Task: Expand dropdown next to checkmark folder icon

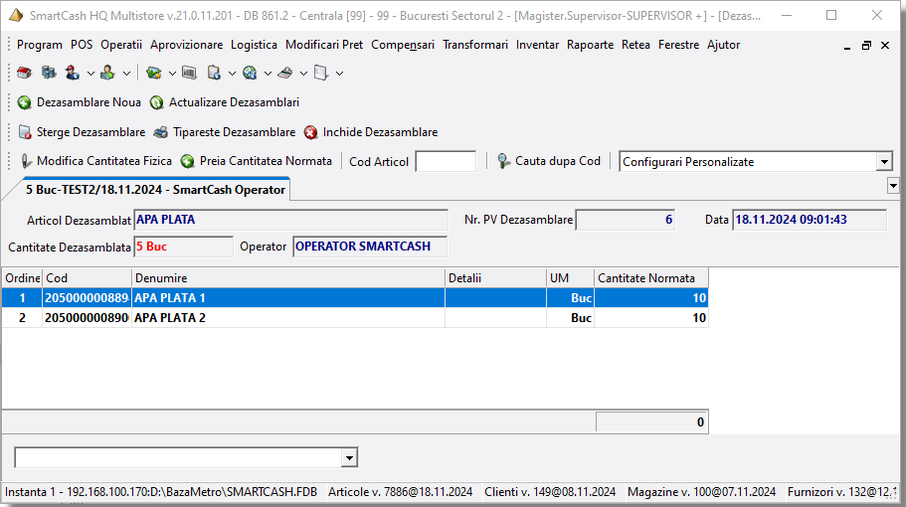Action: pyautogui.click(x=172, y=73)
